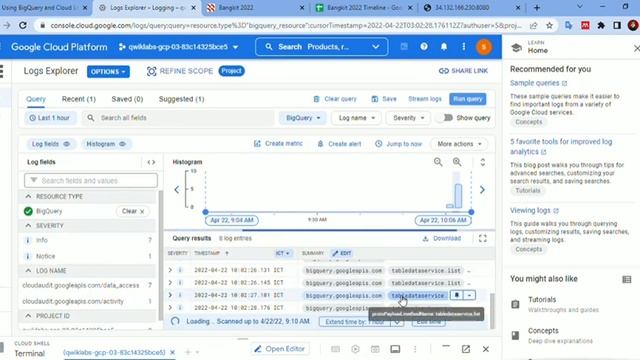640x360 pixels.
Task: Open Cloud Shell icon in top bar
Action: point(404,47)
